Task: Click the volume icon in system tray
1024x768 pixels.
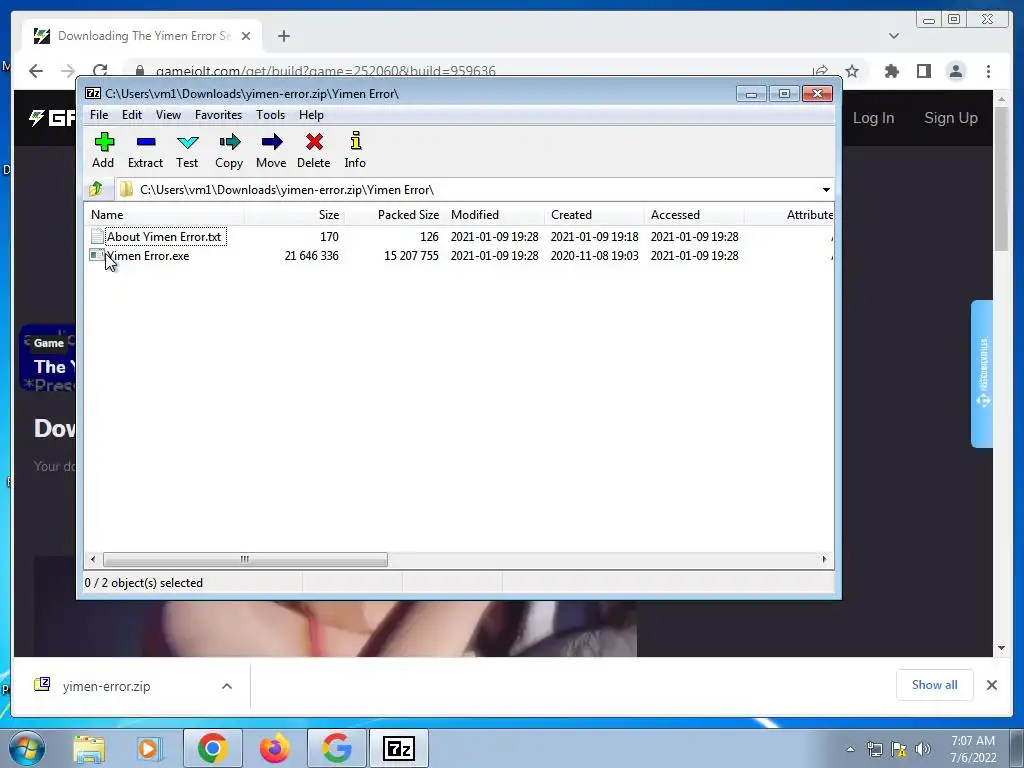Action: pyautogui.click(x=923, y=749)
